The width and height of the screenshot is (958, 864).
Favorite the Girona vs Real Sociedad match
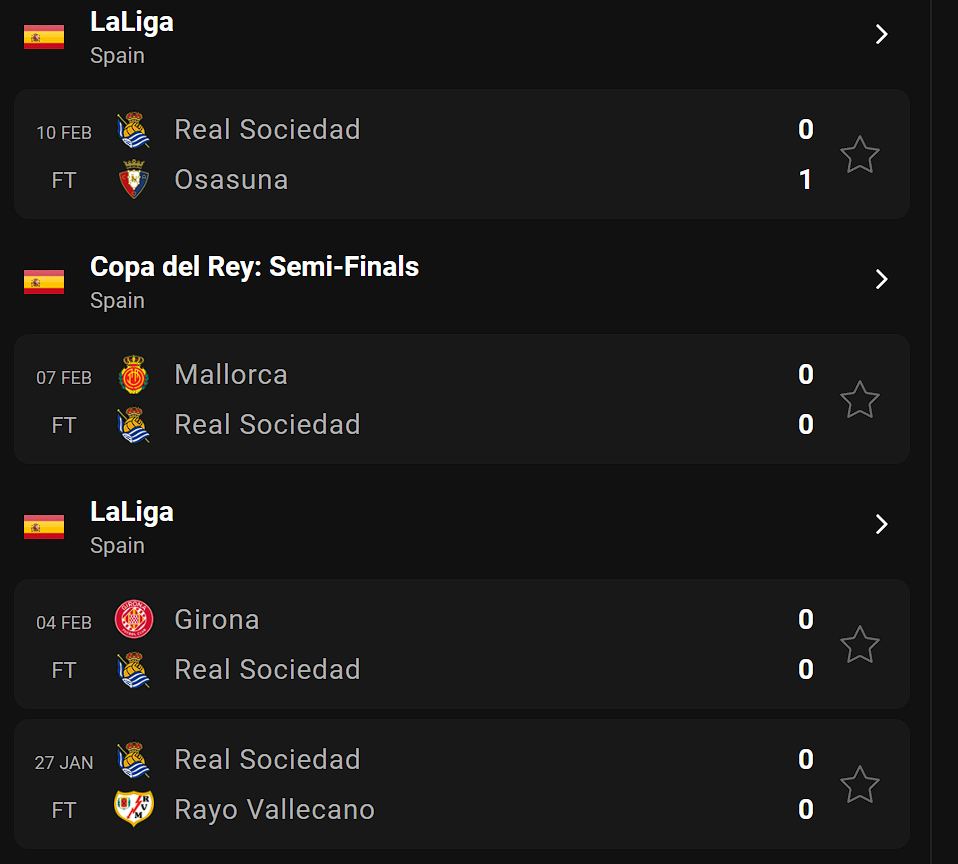pos(859,645)
